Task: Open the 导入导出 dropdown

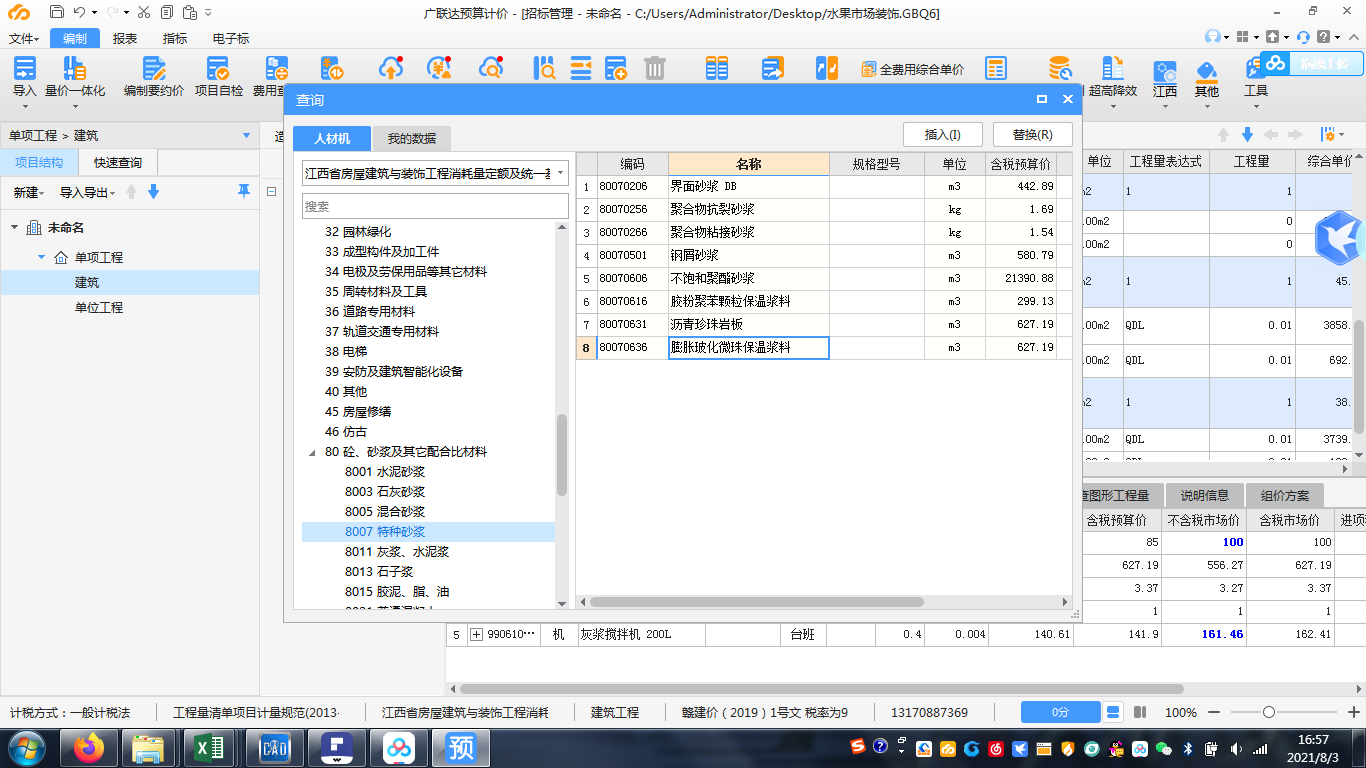Action: click(x=87, y=192)
